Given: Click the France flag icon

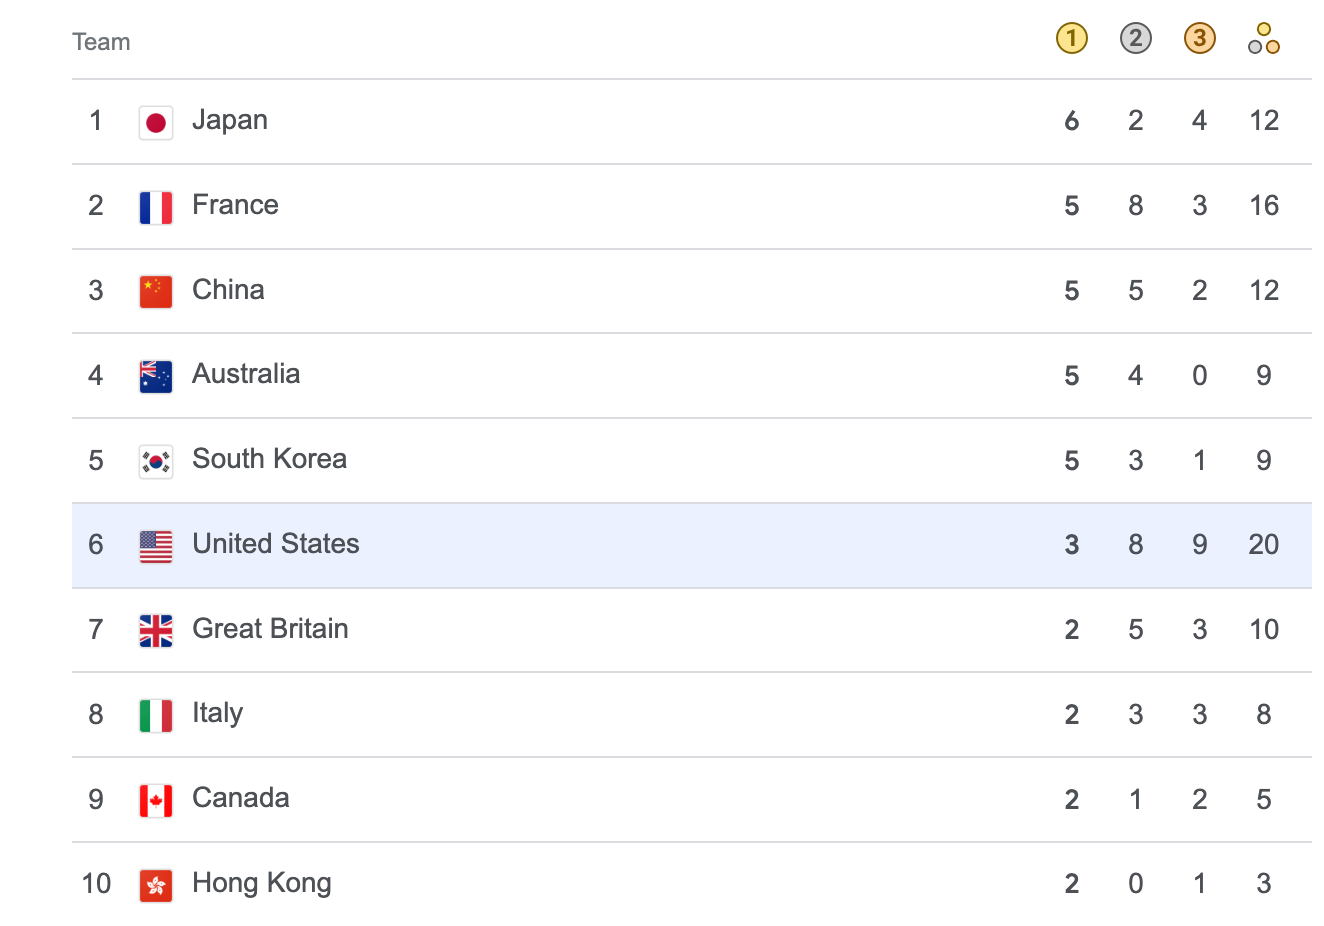Looking at the screenshot, I should point(156,207).
